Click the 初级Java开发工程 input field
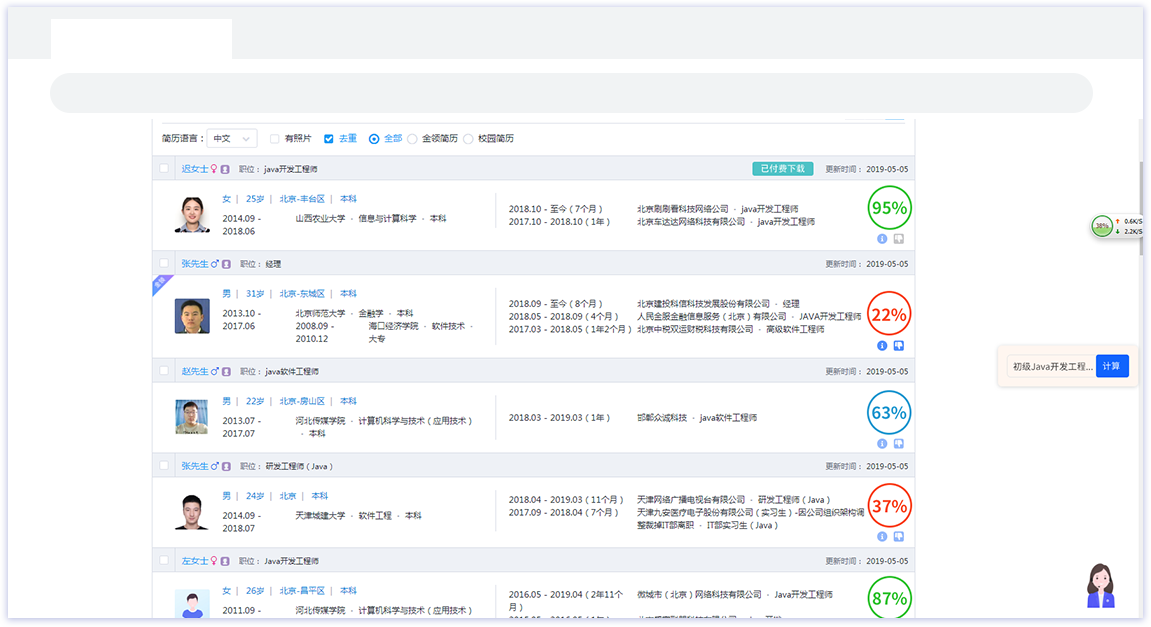This screenshot has height=627, width=1151. coord(1052,366)
